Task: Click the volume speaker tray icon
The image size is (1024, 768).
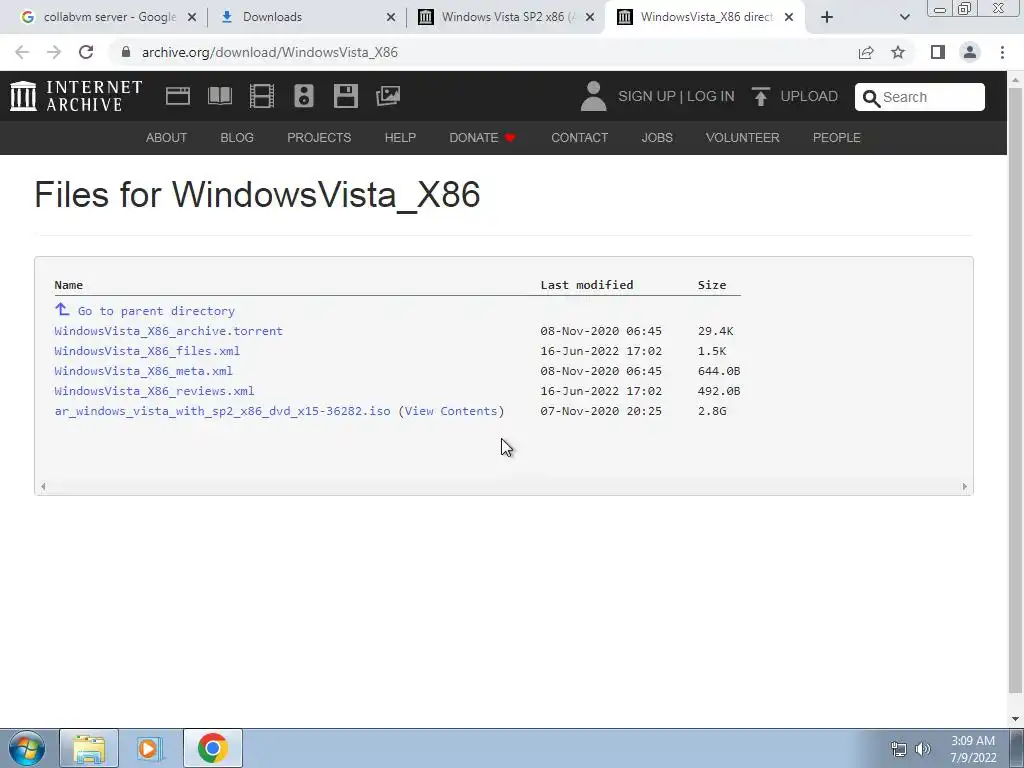Action: pos(922,749)
